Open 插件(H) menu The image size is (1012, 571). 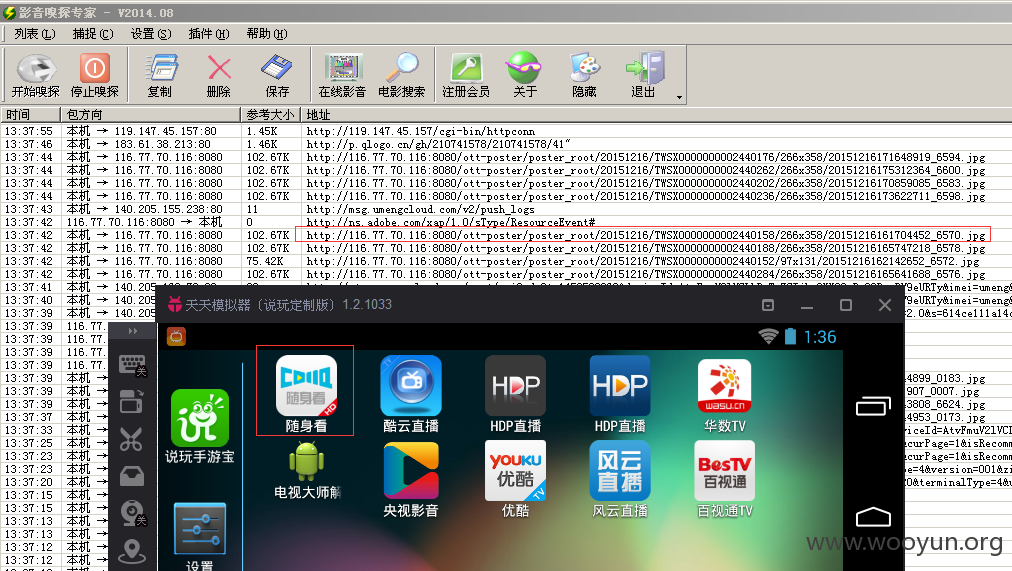pos(209,34)
